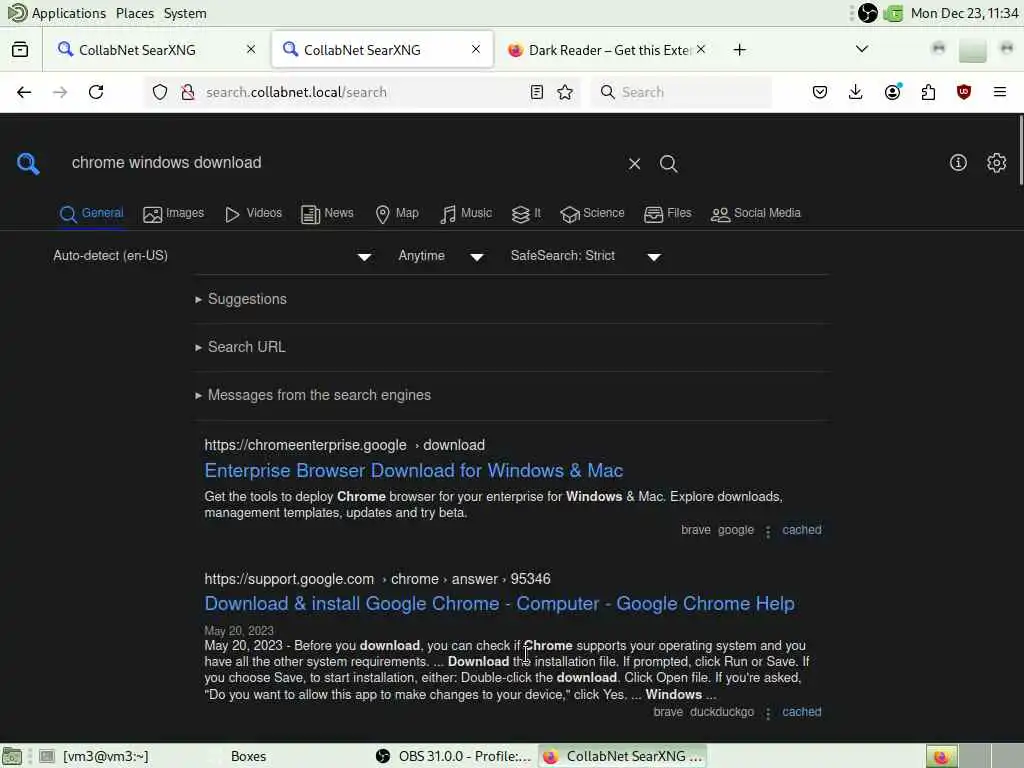The height and width of the screenshot is (768, 1024).
Task: Switch to the Science category
Action: [592, 214]
